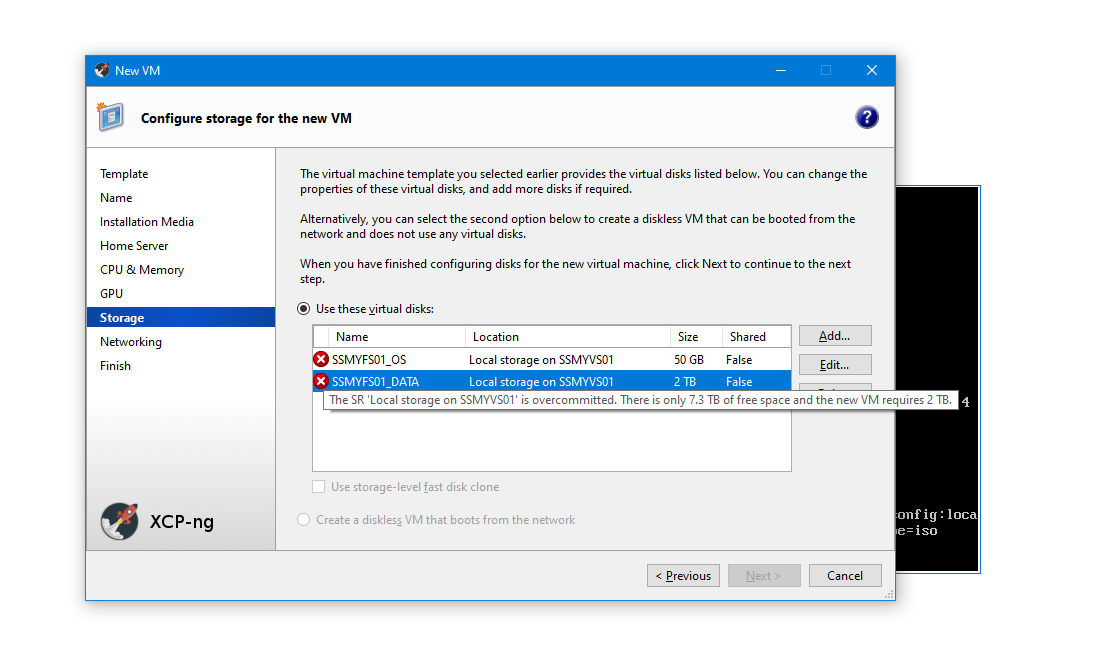Go to the Name wizard step
The width and height of the screenshot is (1103, 647).
click(x=116, y=198)
